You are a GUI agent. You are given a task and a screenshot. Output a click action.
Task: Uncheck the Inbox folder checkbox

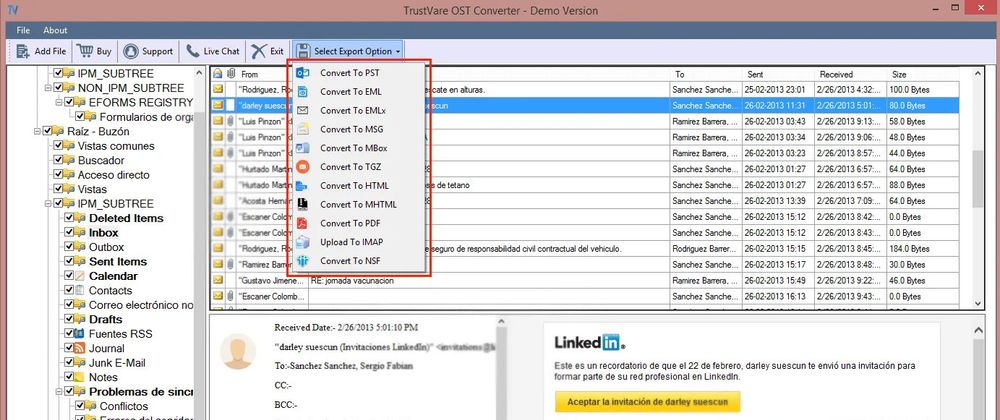coord(70,233)
